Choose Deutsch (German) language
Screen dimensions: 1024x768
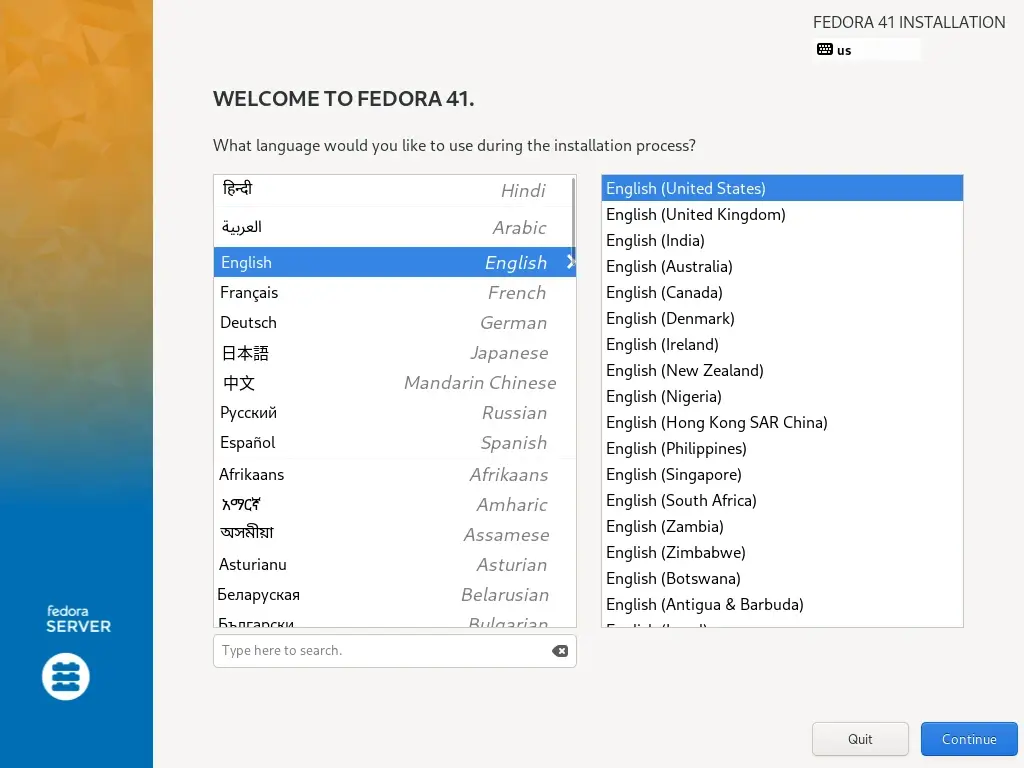394,323
